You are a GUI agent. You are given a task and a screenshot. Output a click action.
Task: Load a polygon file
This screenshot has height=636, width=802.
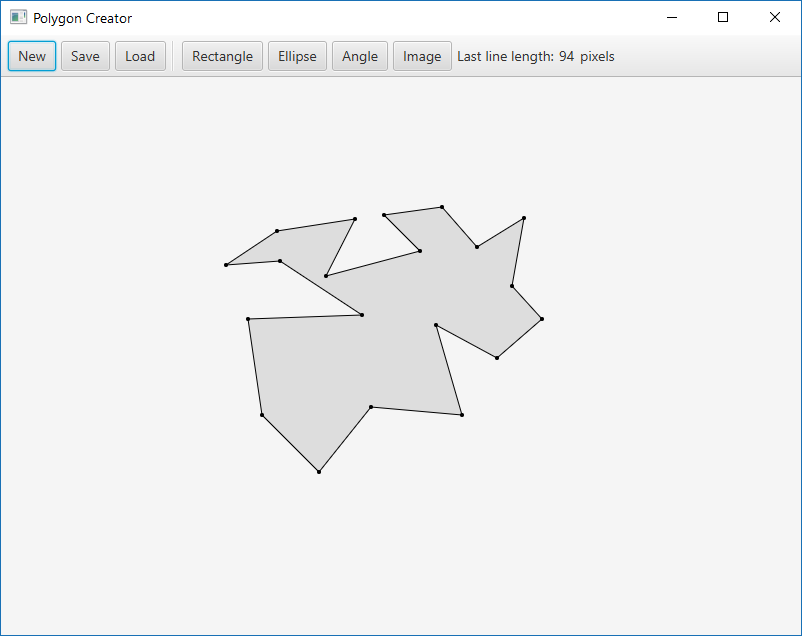140,56
